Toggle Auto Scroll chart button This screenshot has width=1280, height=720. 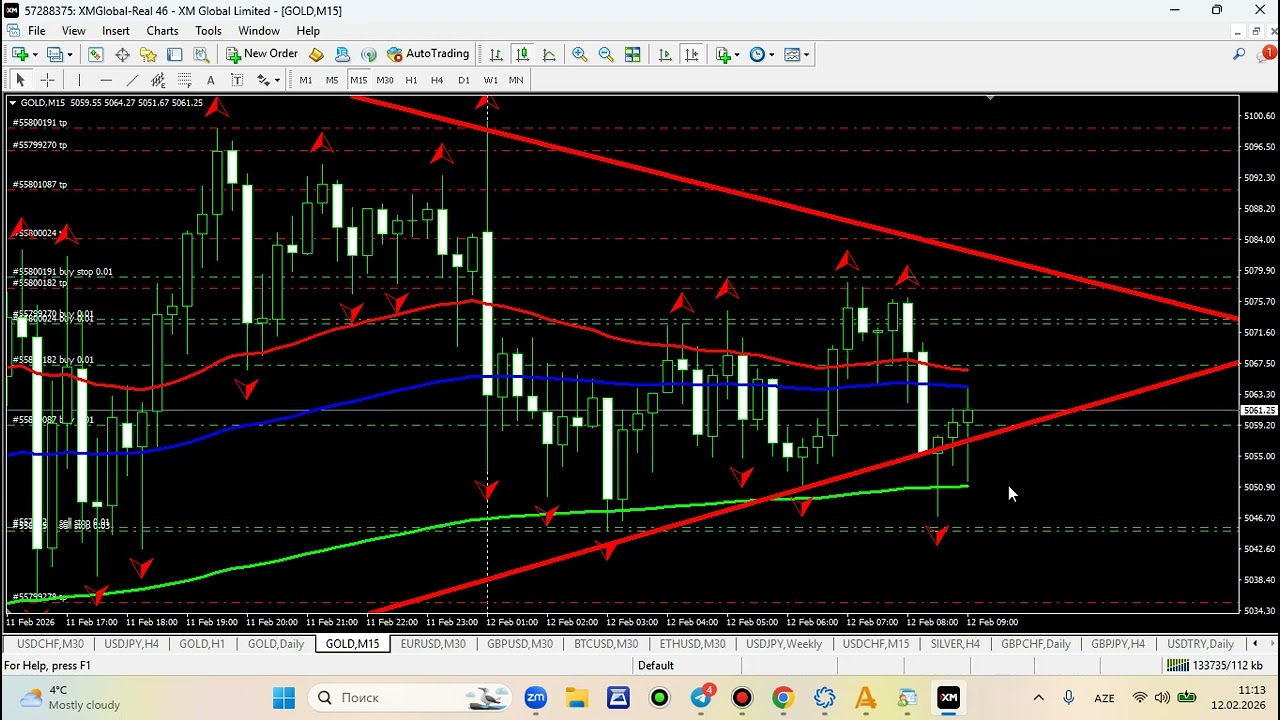tap(665, 54)
